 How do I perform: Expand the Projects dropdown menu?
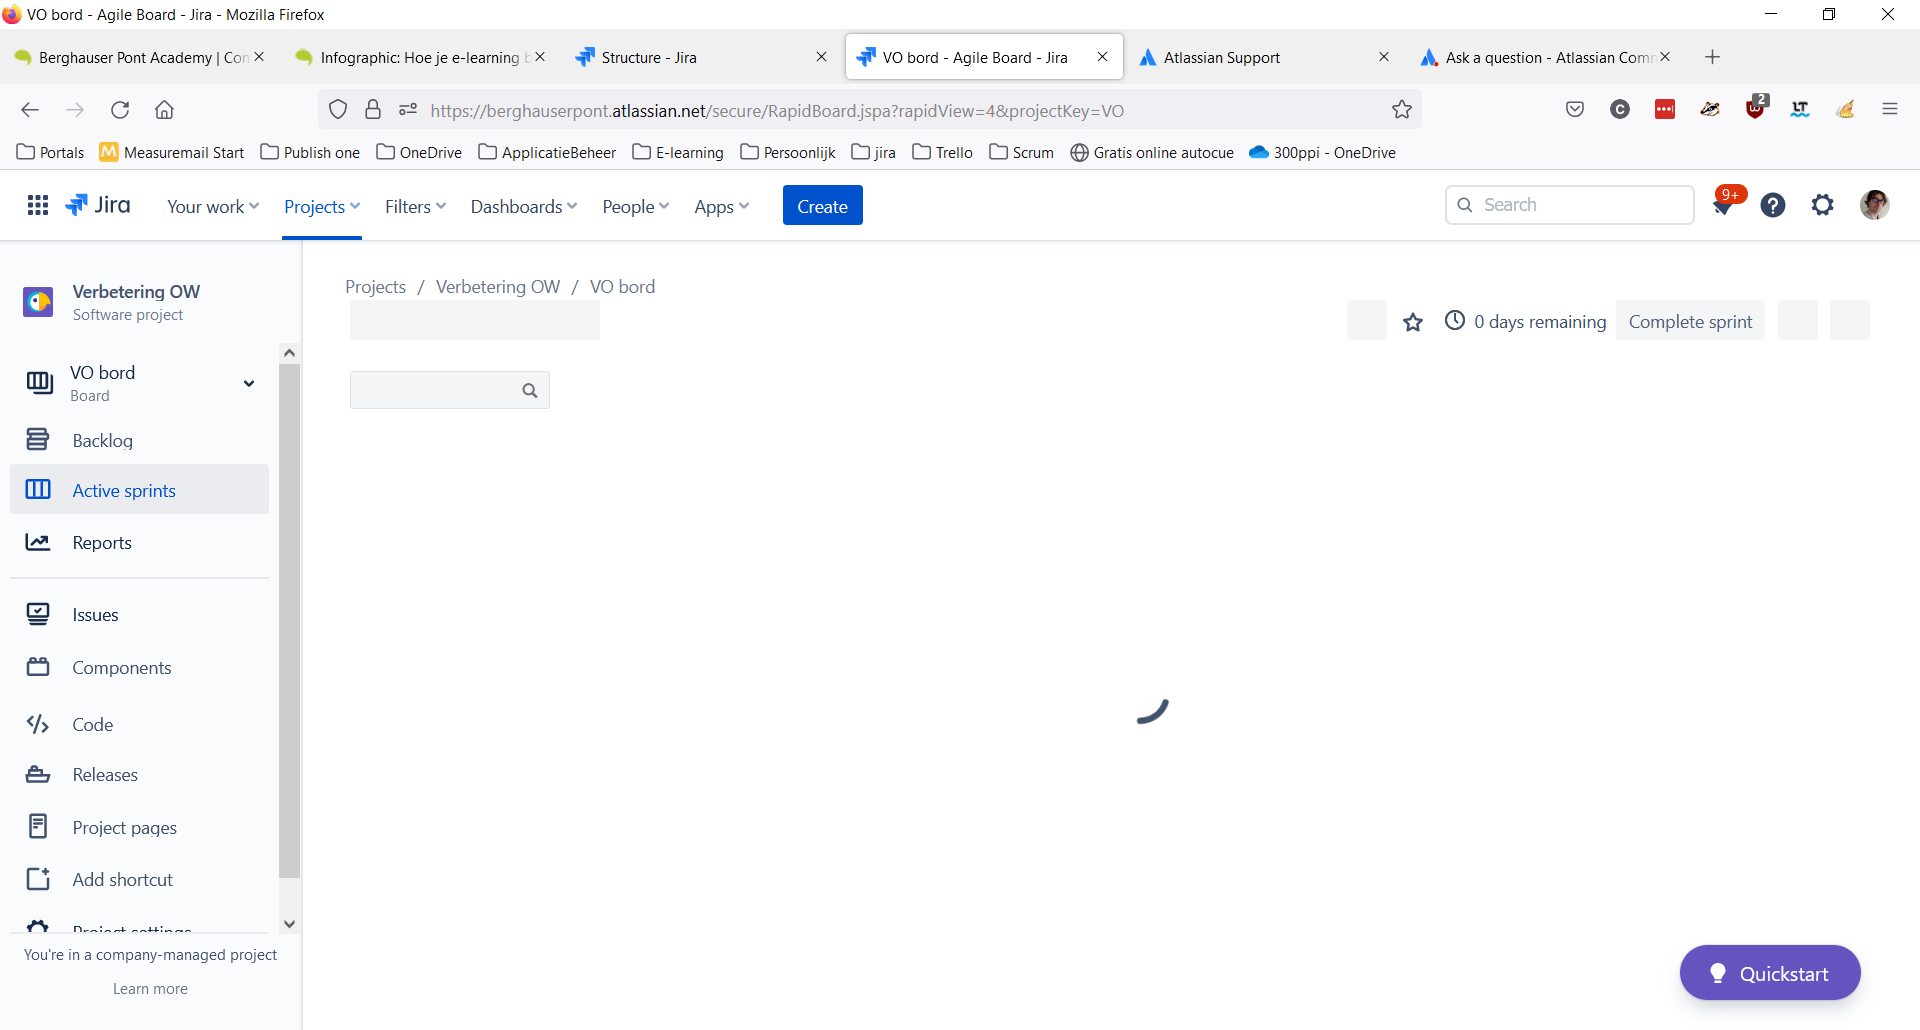pyautogui.click(x=322, y=206)
